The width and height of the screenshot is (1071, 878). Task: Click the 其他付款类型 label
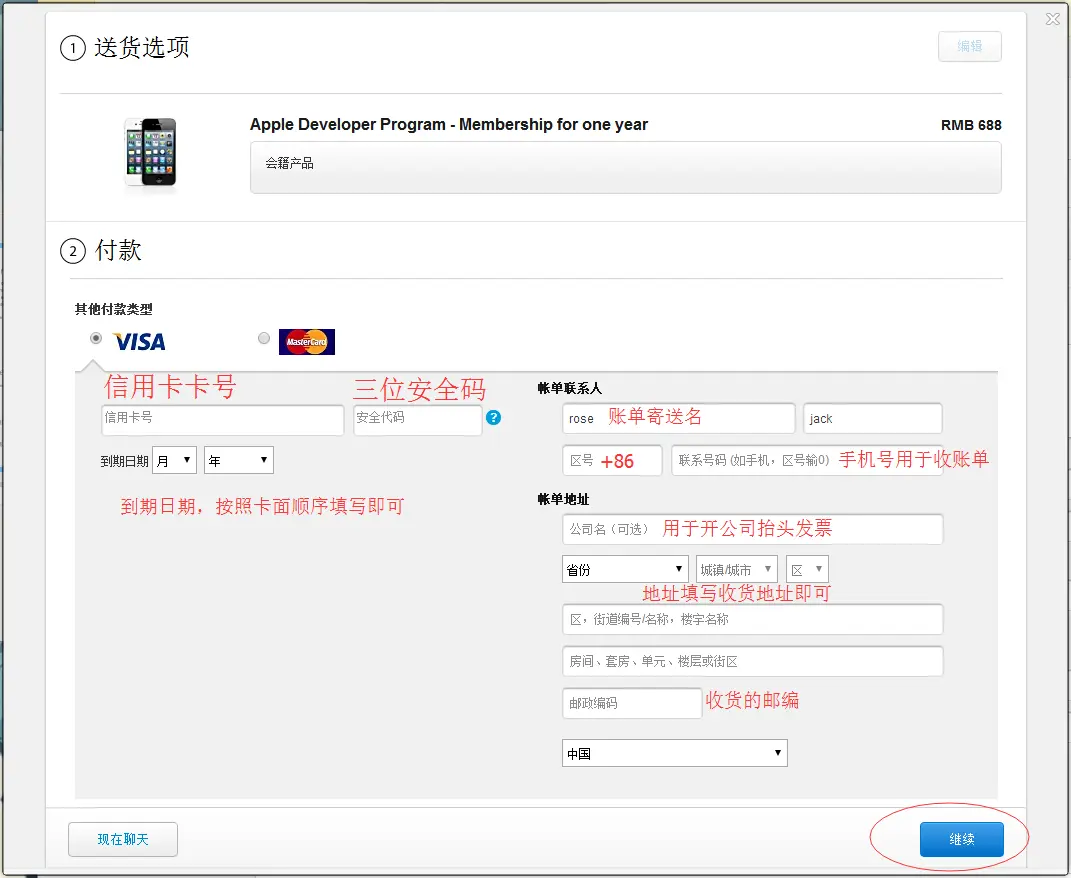pos(113,309)
